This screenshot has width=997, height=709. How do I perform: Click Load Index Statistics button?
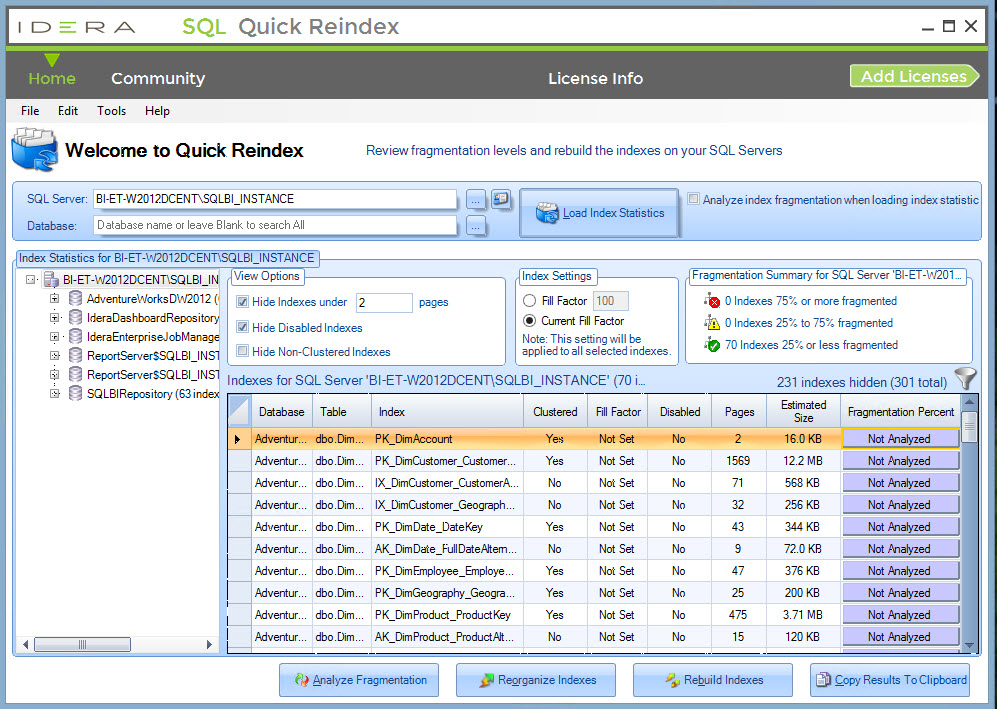coord(600,213)
